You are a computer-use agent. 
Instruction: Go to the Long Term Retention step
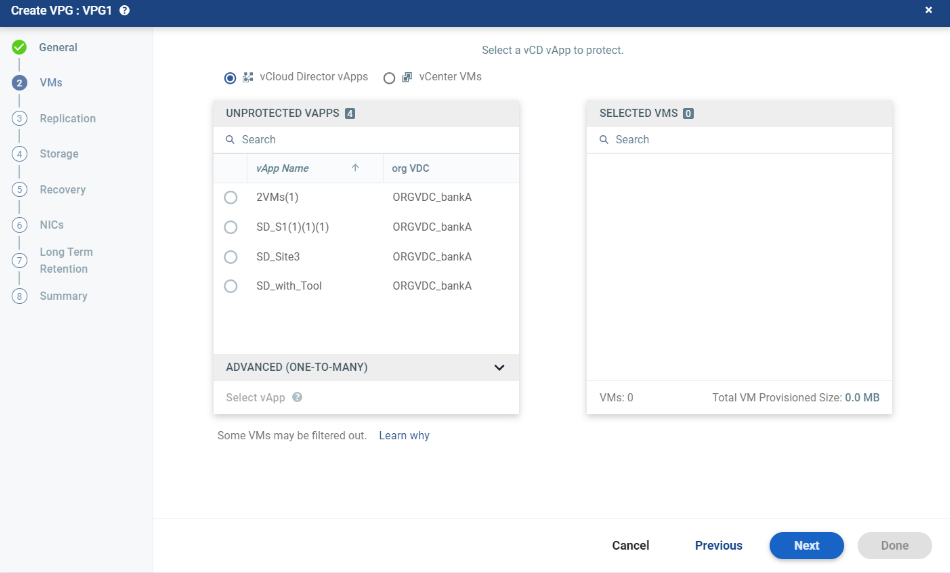tap(66, 260)
